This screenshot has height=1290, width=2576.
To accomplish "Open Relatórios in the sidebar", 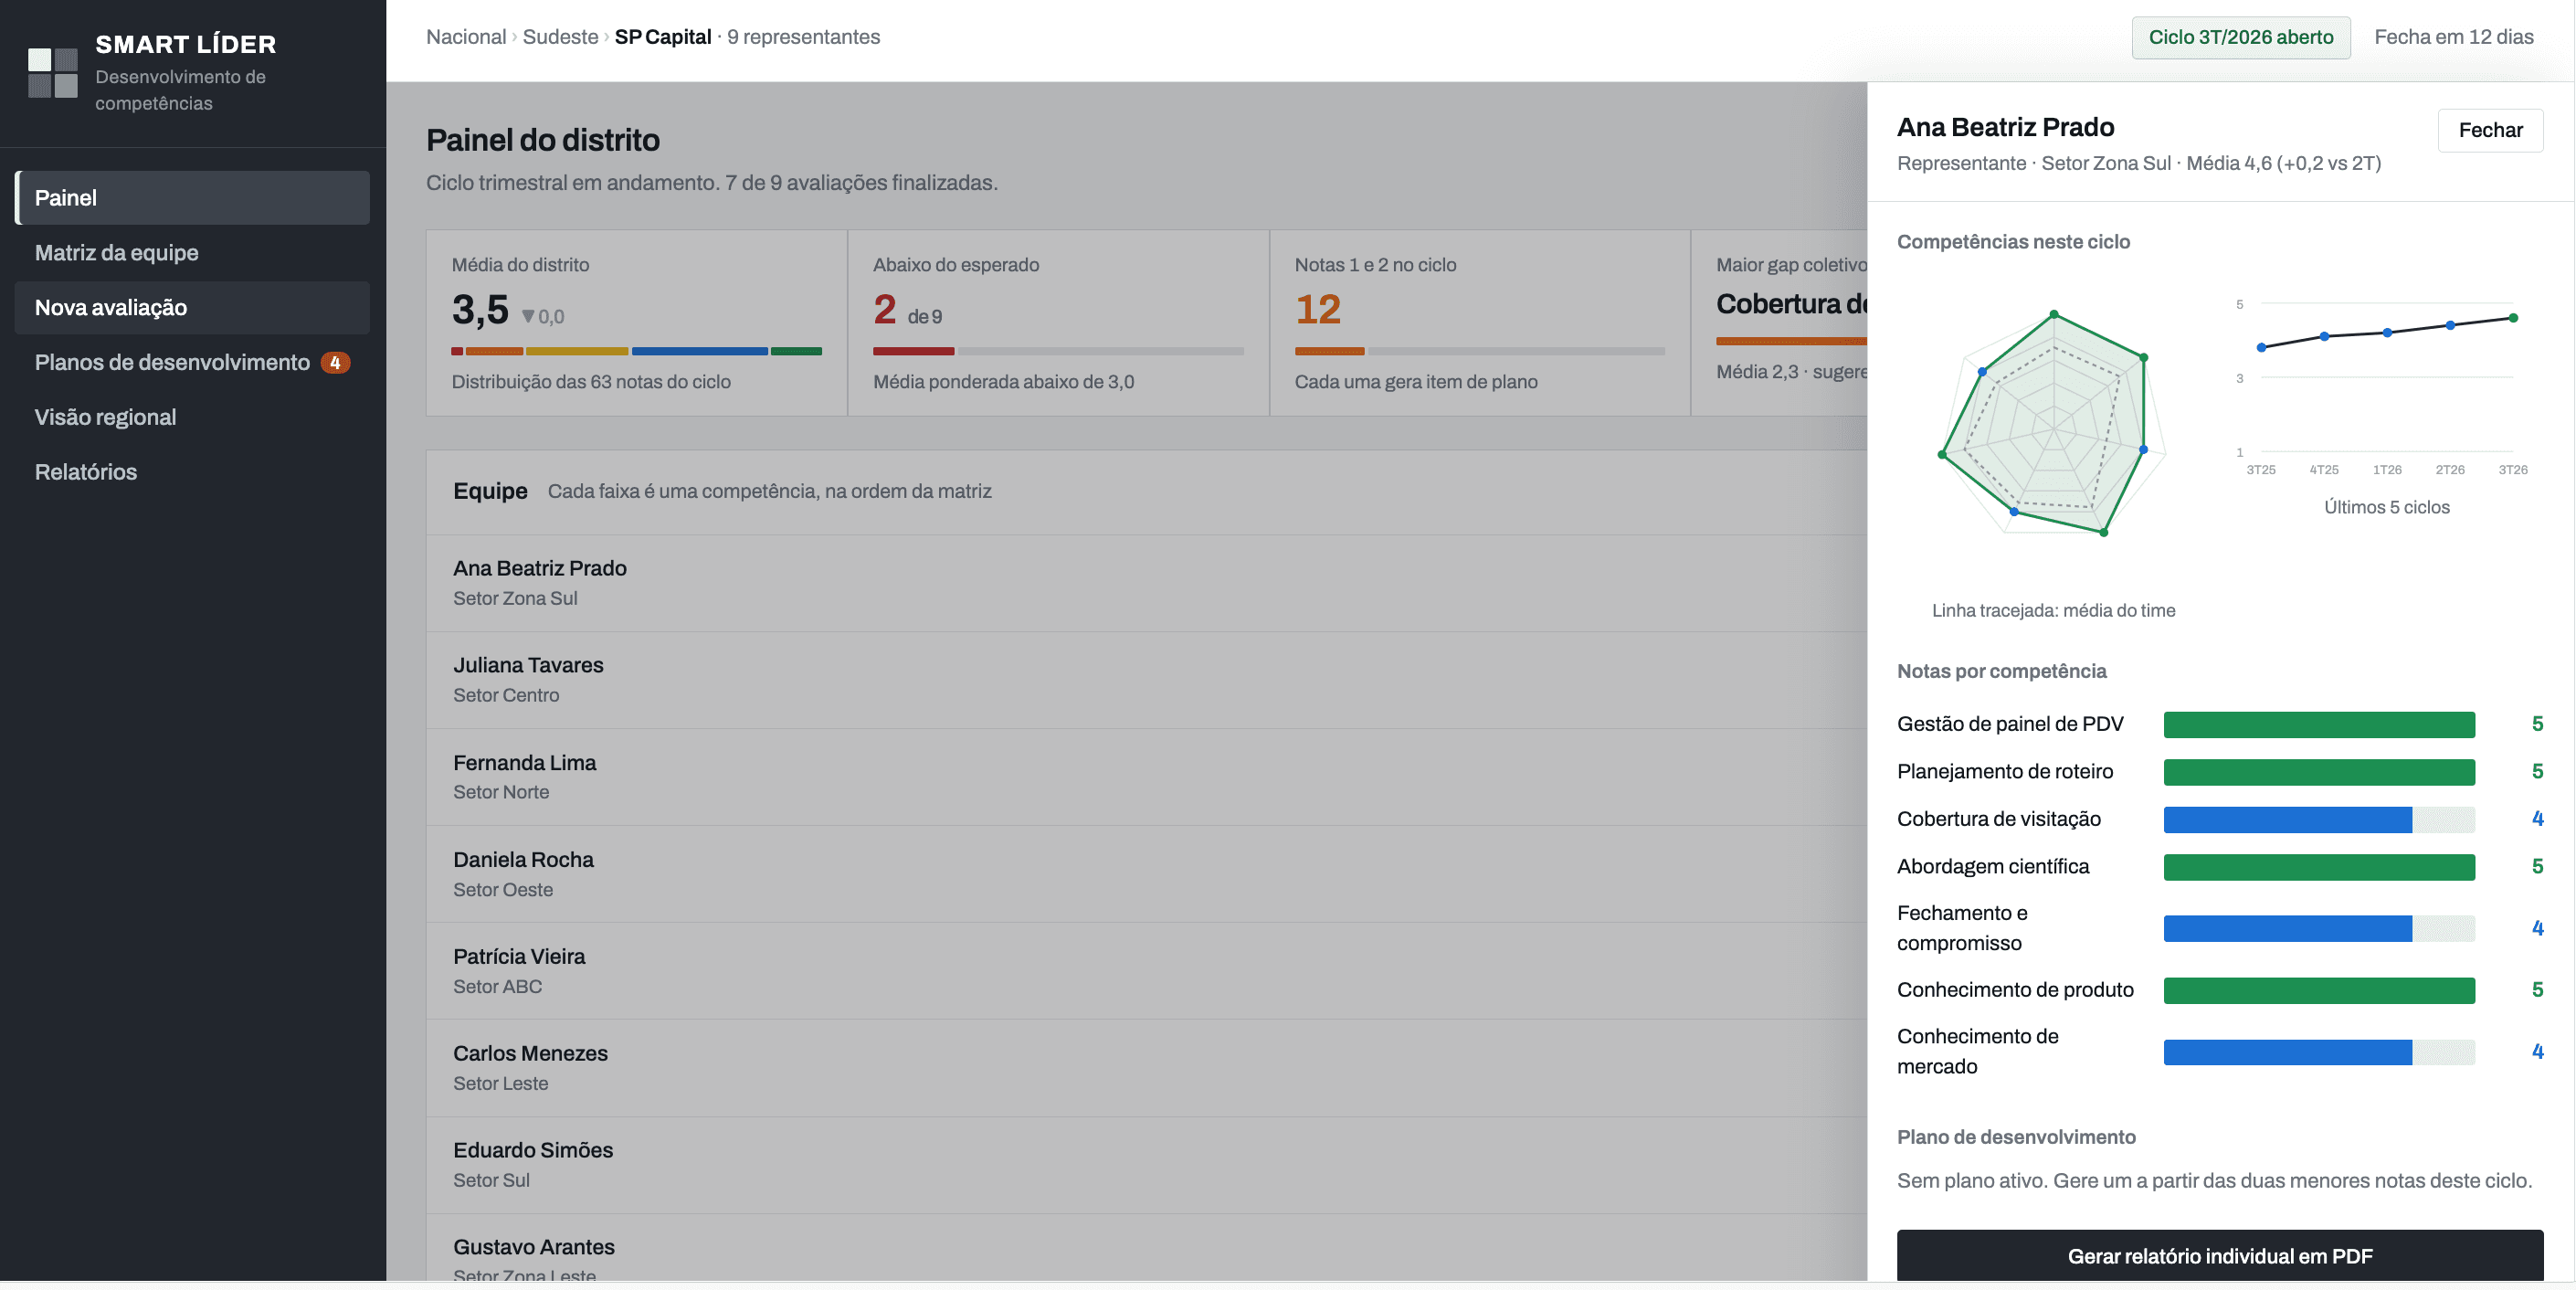I will [192, 473].
